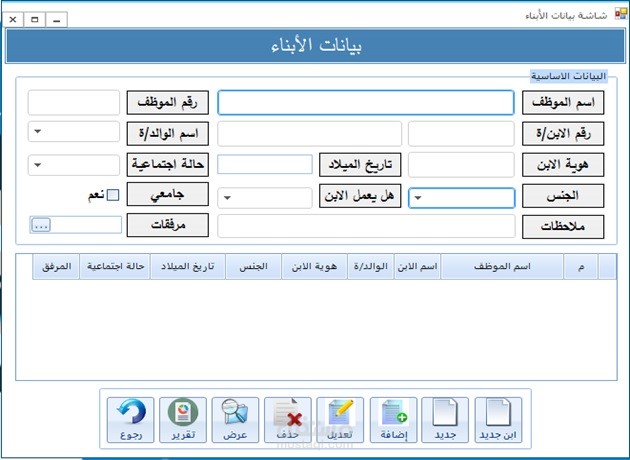Click the رقم الموظف label button
The image size is (630, 460).
[x=168, y=103]
